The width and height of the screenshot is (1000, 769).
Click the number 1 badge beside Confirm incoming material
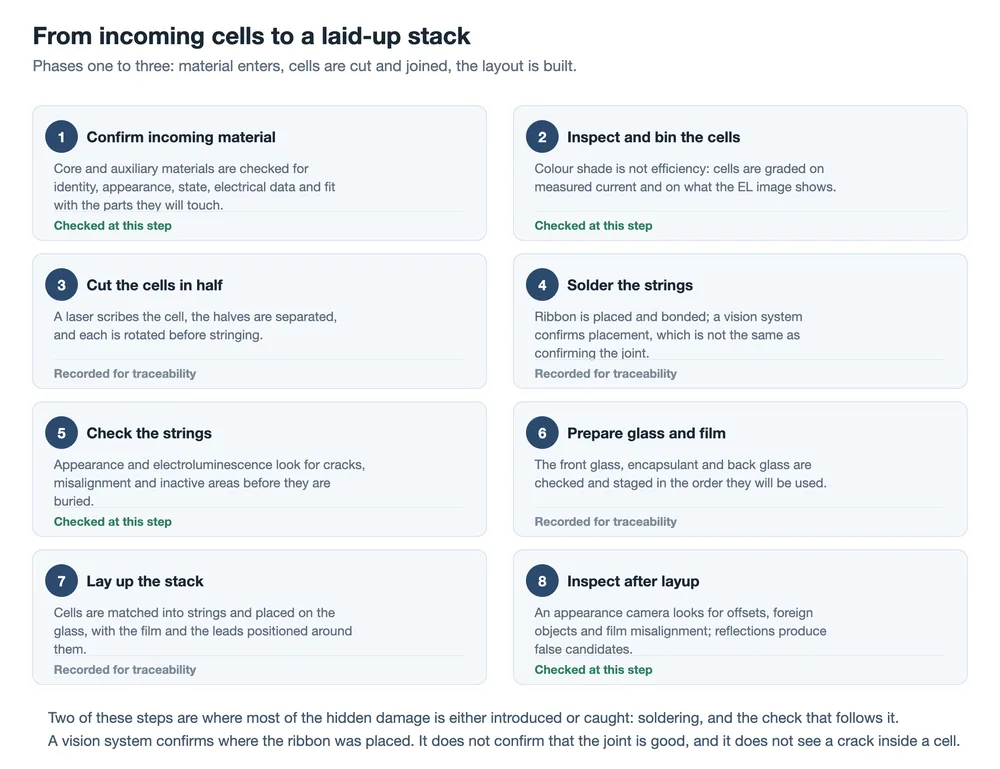click(x=61, y=136)
